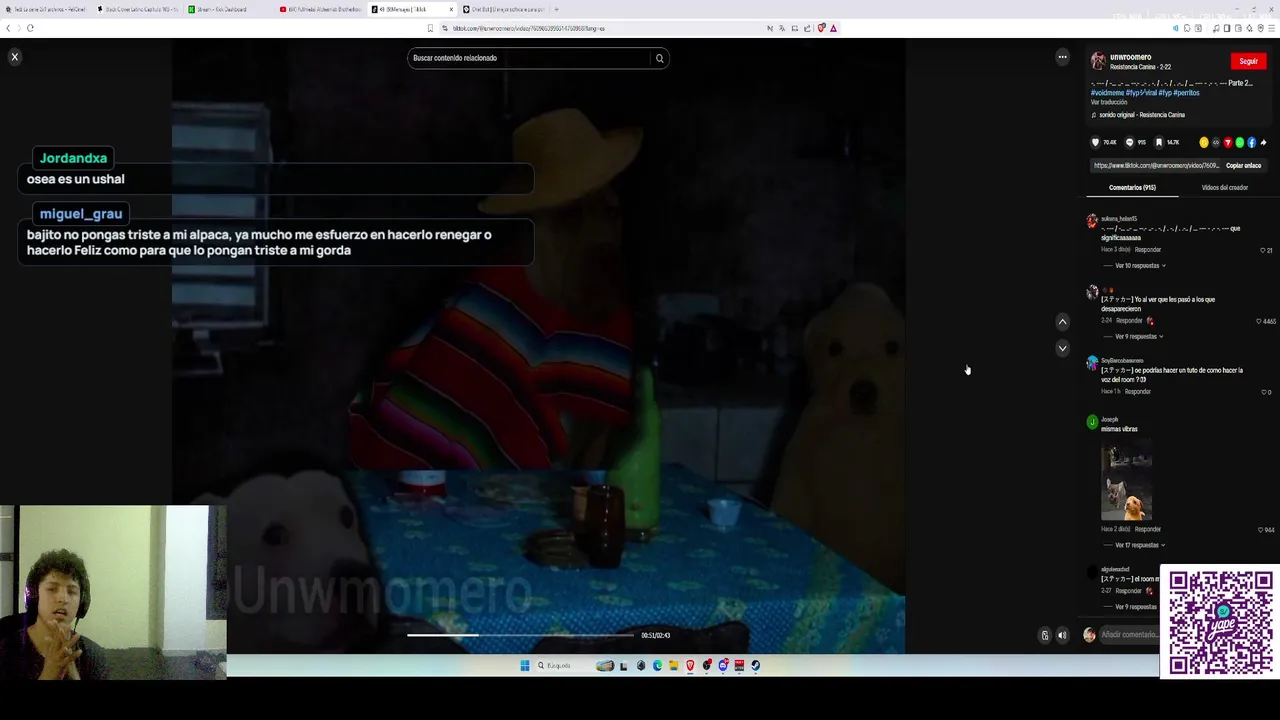Switch to 'Comentarios (915)' tab

tap(1132, 187)
